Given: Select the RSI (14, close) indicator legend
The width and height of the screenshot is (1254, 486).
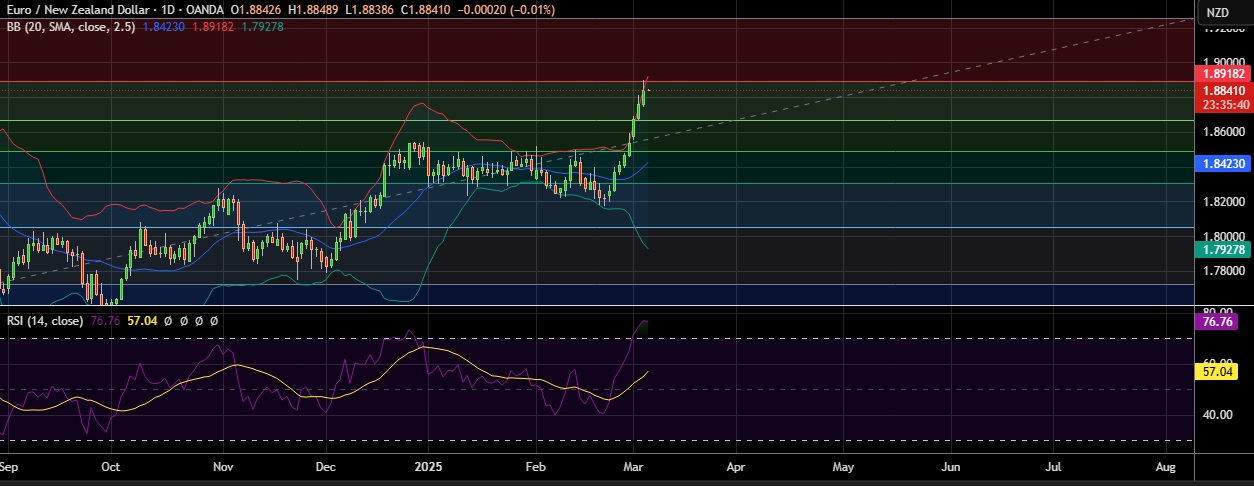Looking at the screenshot, I should click(x=45, y=321).
